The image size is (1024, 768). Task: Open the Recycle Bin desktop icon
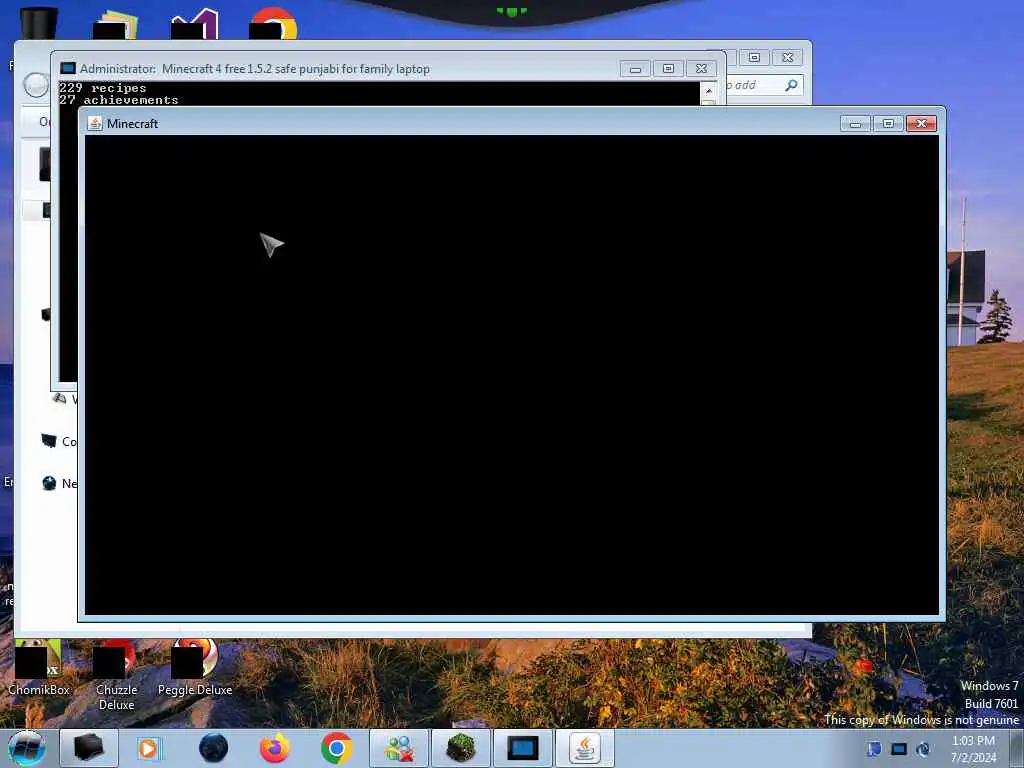[38, 23]
